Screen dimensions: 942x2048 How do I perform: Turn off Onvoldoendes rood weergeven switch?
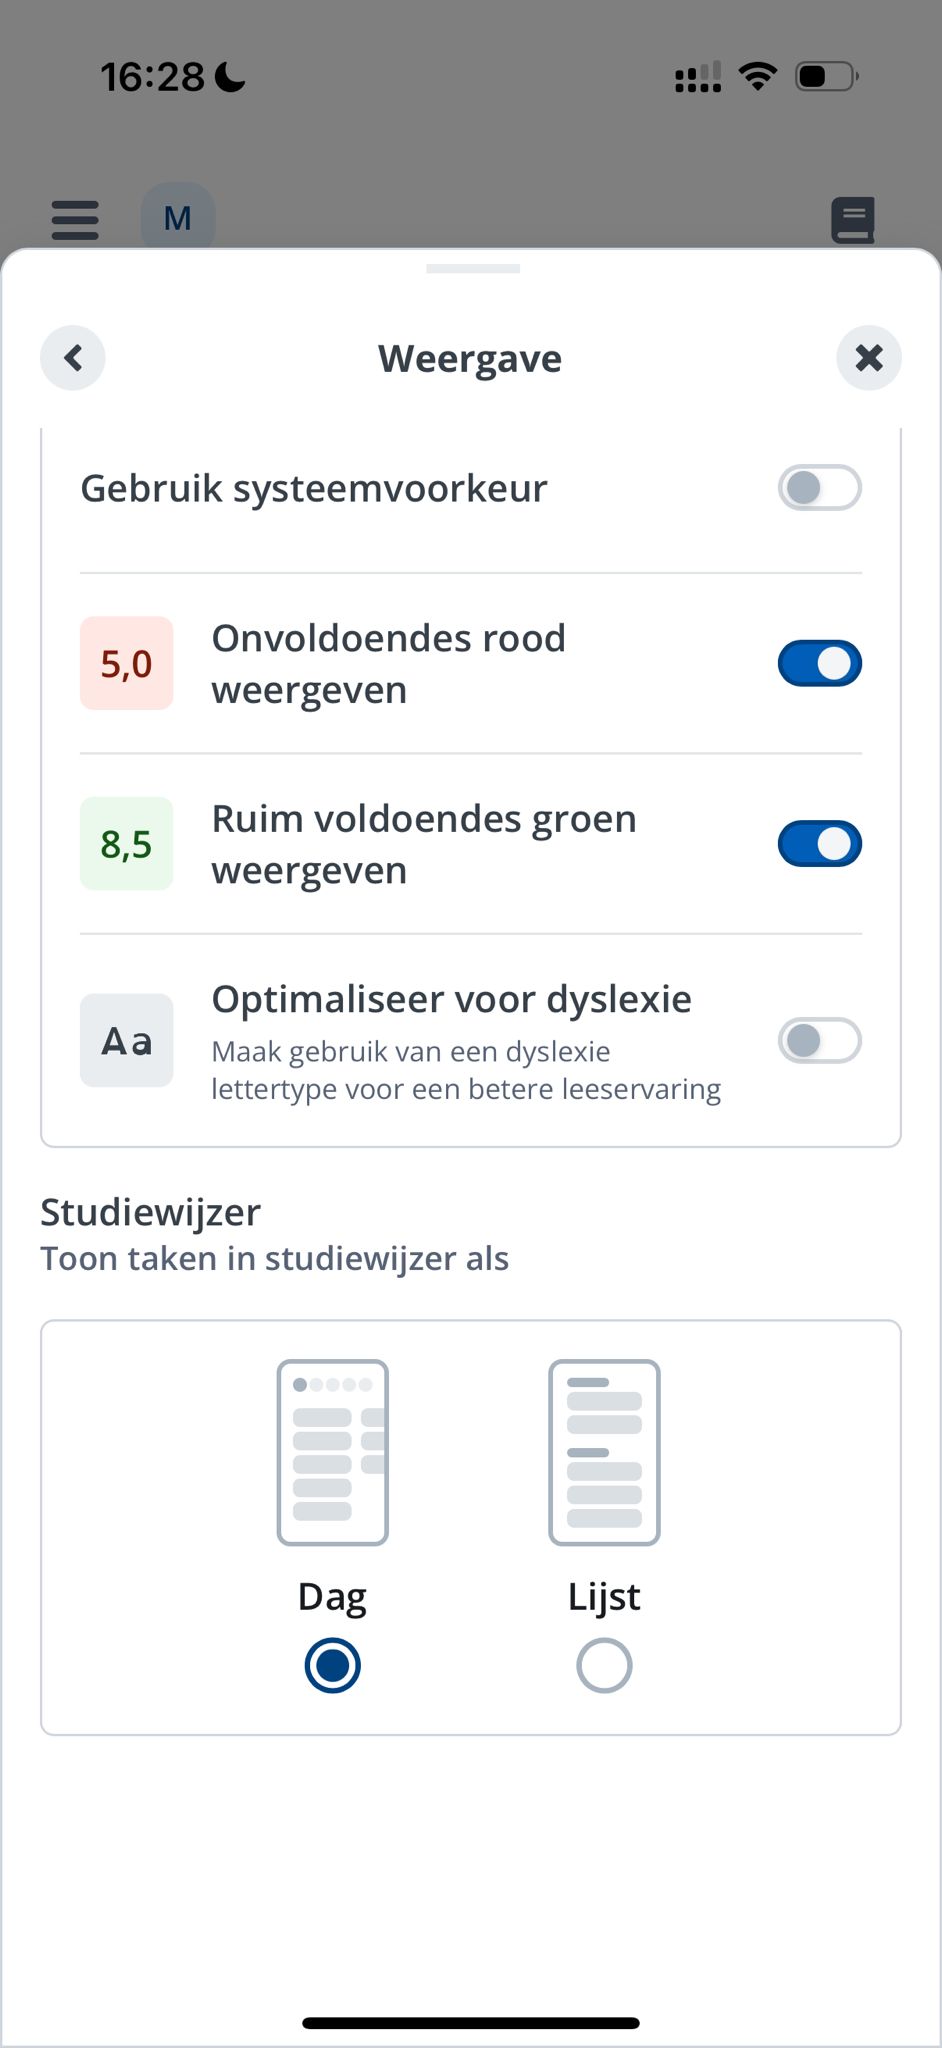[x=820, y=663]
